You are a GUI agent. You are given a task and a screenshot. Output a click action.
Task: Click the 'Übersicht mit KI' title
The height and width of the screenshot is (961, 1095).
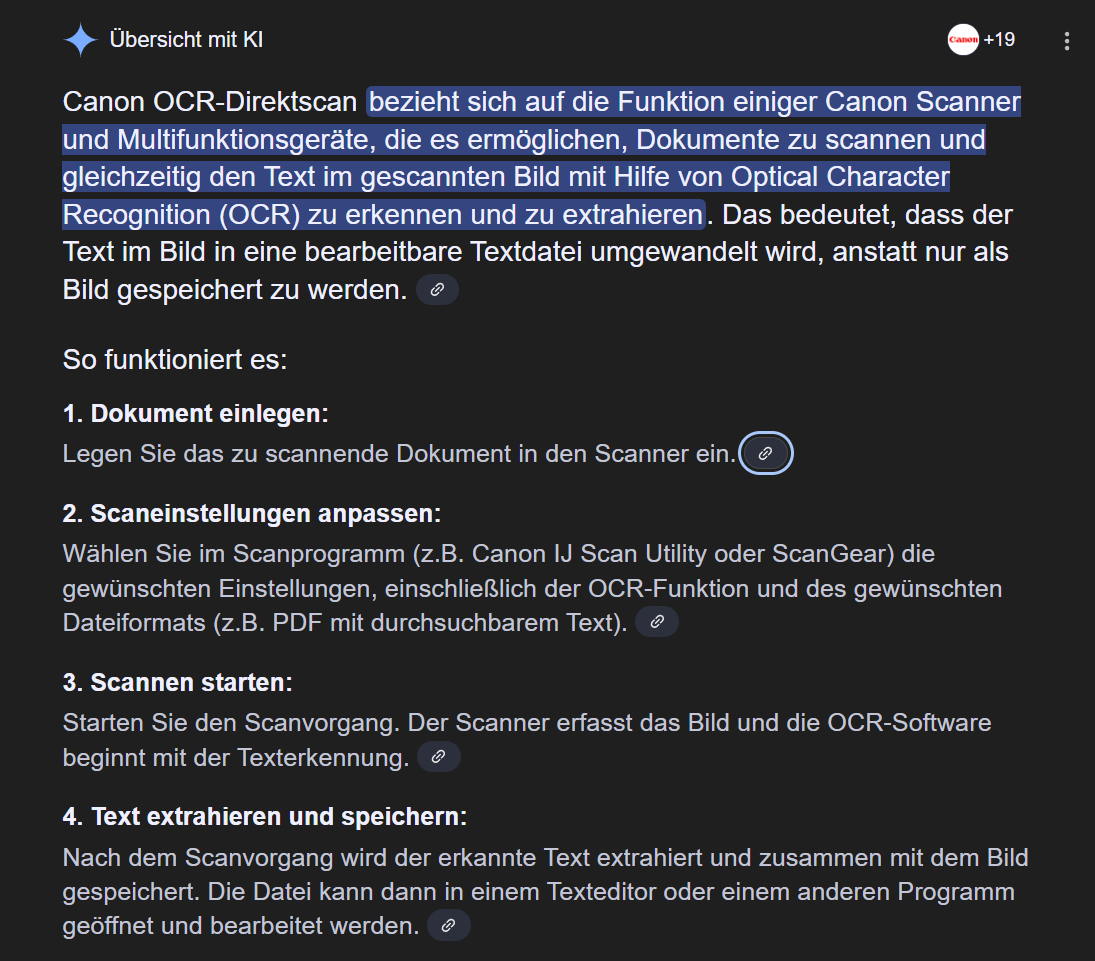point(186,40)
